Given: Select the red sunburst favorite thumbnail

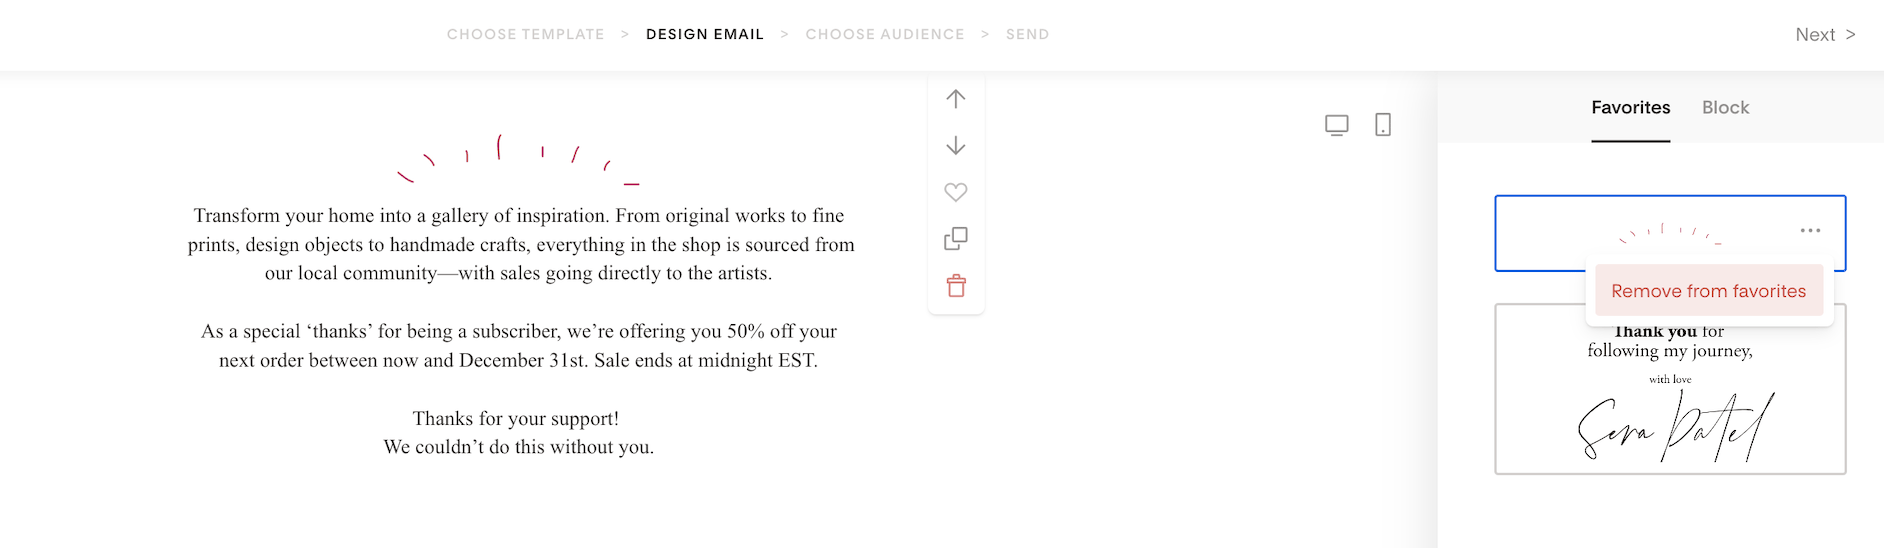Looking at the screenshot, I should pos(1670,233).
